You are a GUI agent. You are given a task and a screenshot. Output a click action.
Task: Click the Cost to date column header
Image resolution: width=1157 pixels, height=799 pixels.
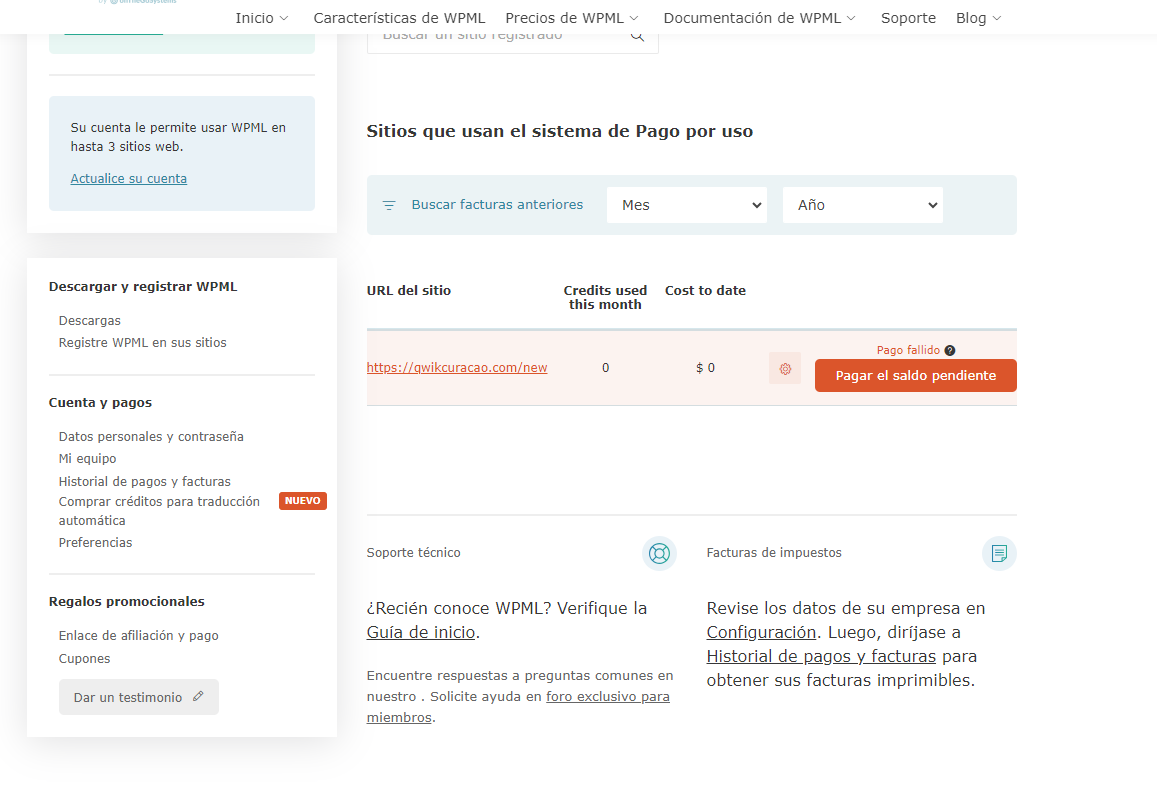[705, 291]
